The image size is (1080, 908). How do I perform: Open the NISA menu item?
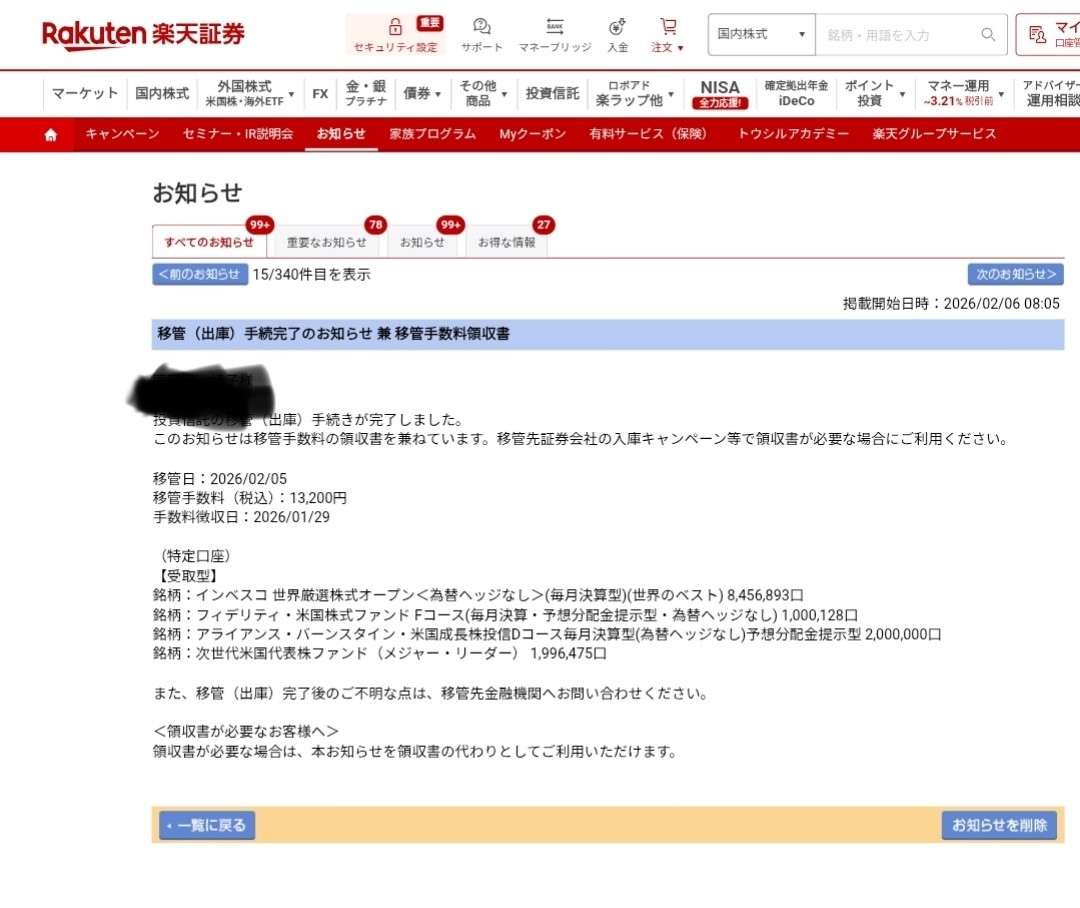(720, 94)
